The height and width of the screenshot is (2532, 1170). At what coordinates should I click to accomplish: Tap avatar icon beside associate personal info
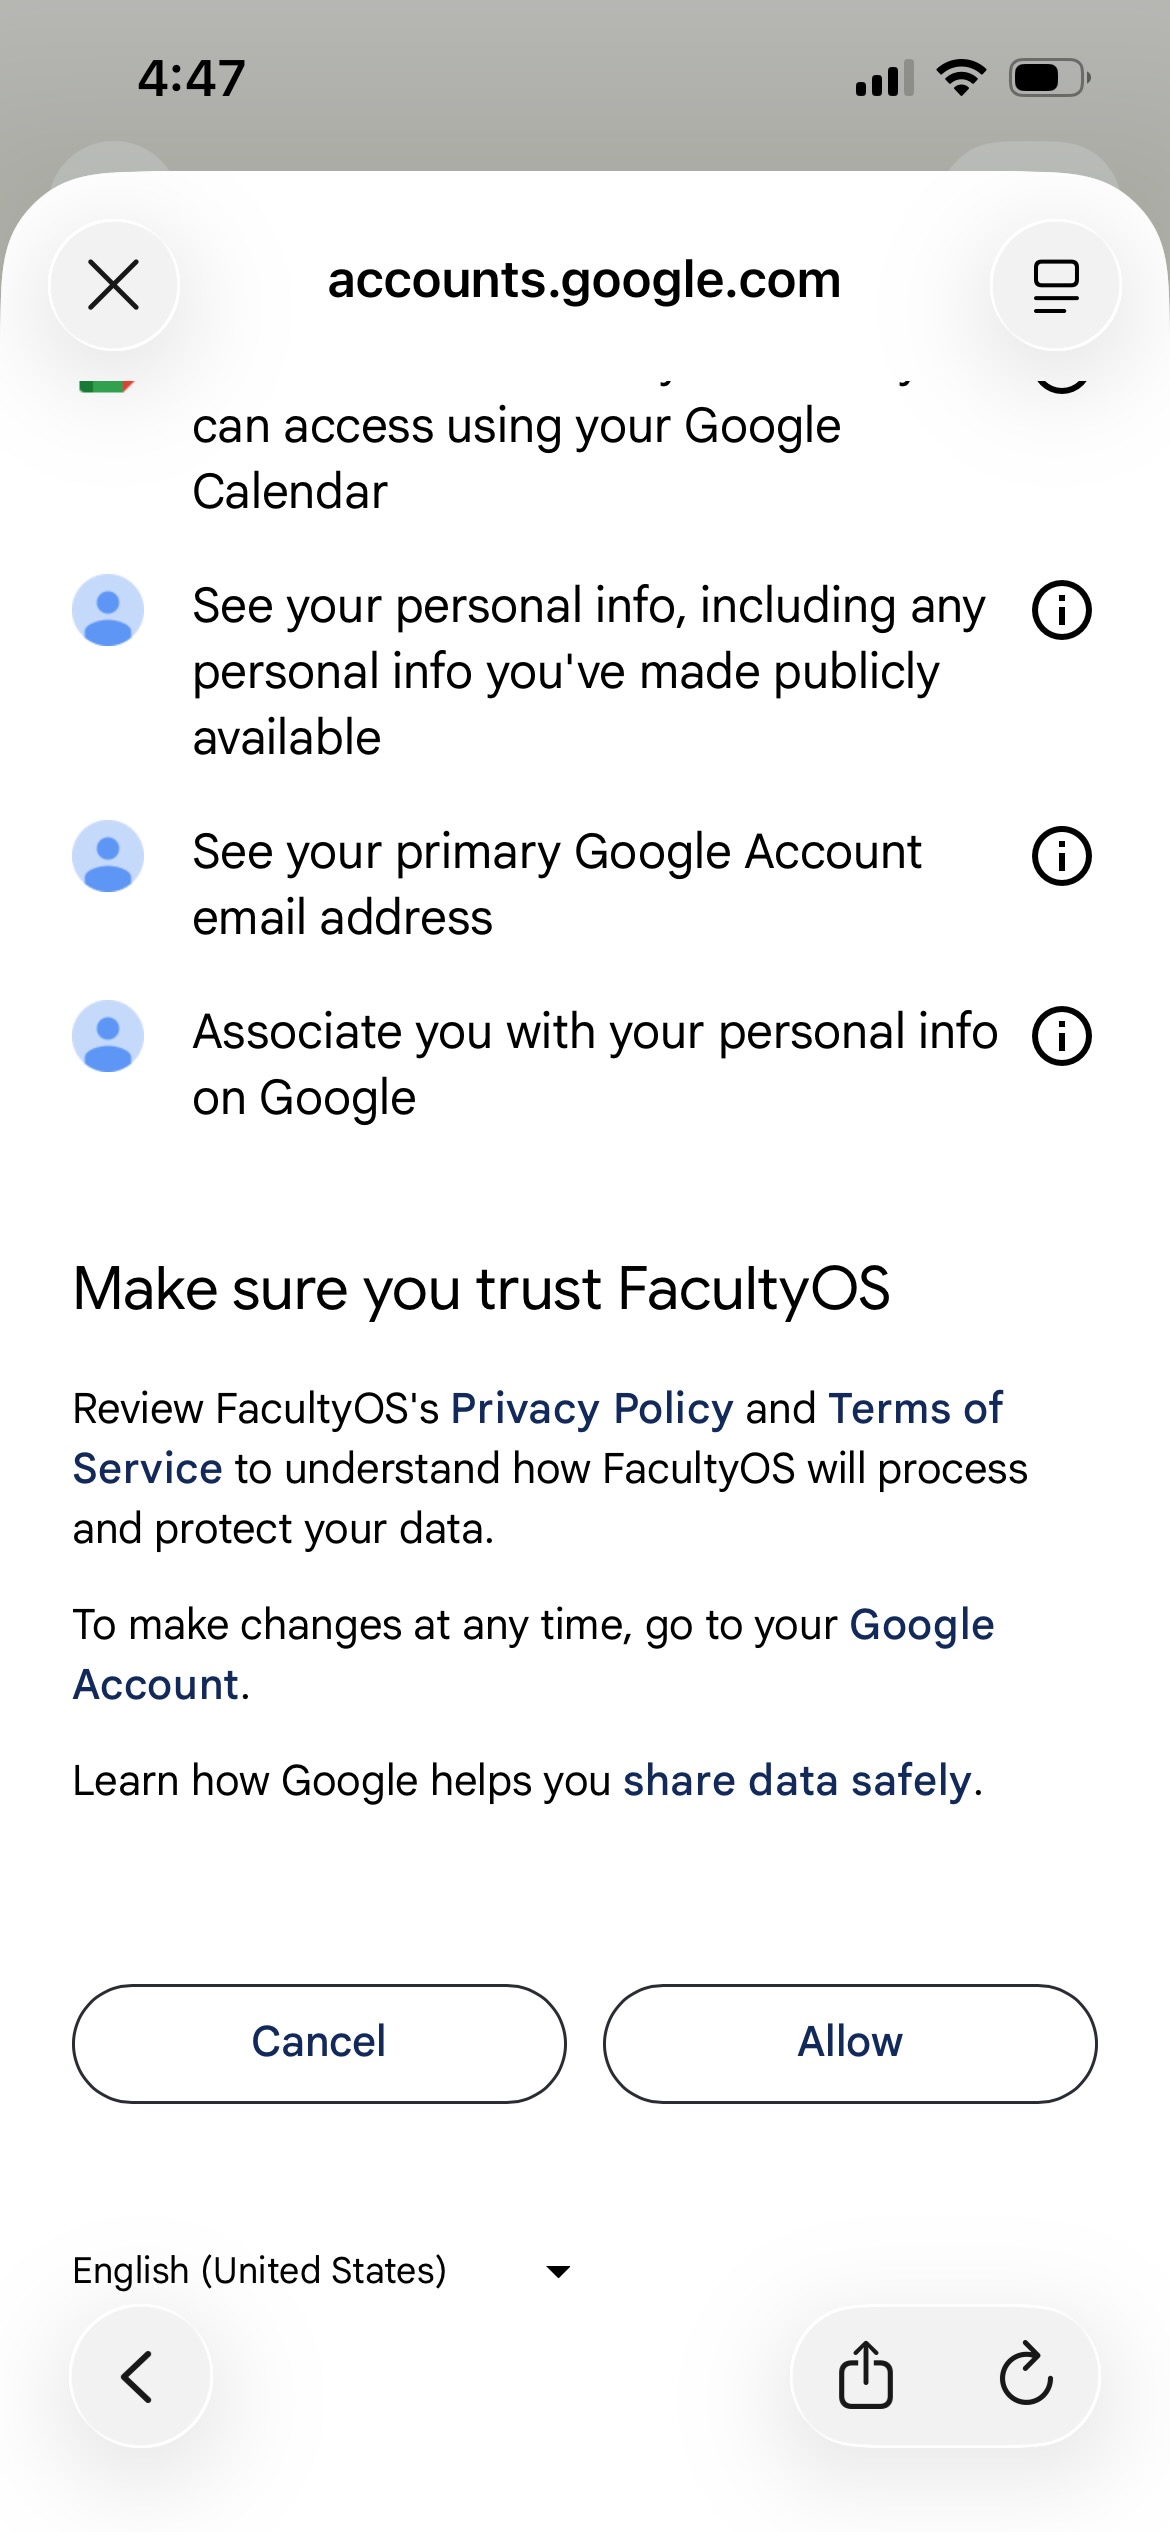click(x=108, y=1036)
